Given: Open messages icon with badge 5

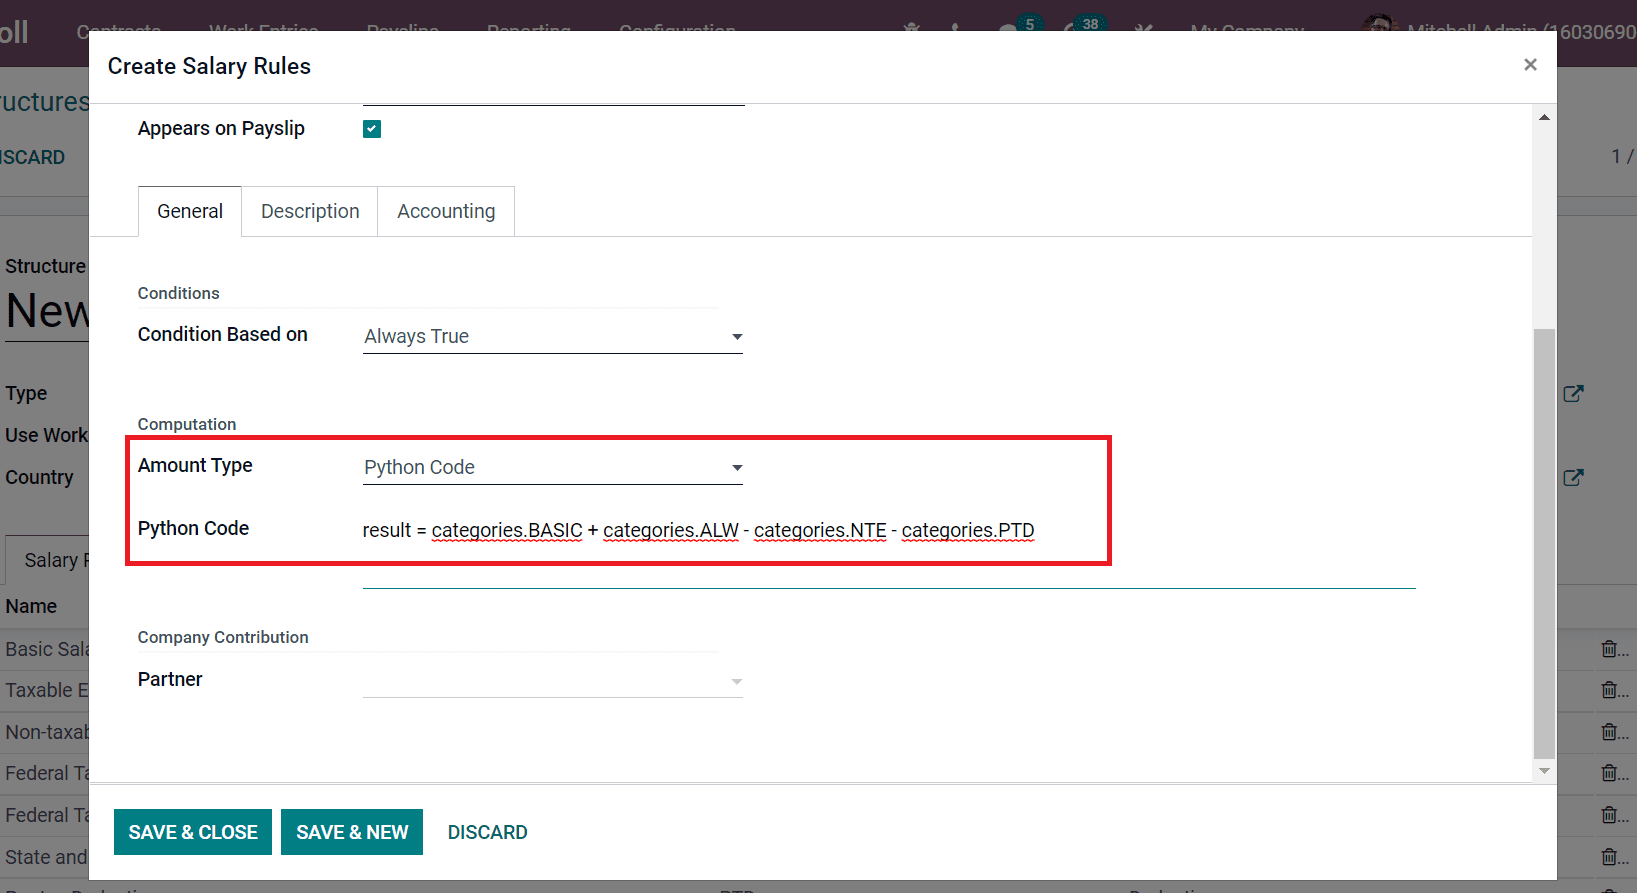Looking at the screenshot, I should point(1010,27).
